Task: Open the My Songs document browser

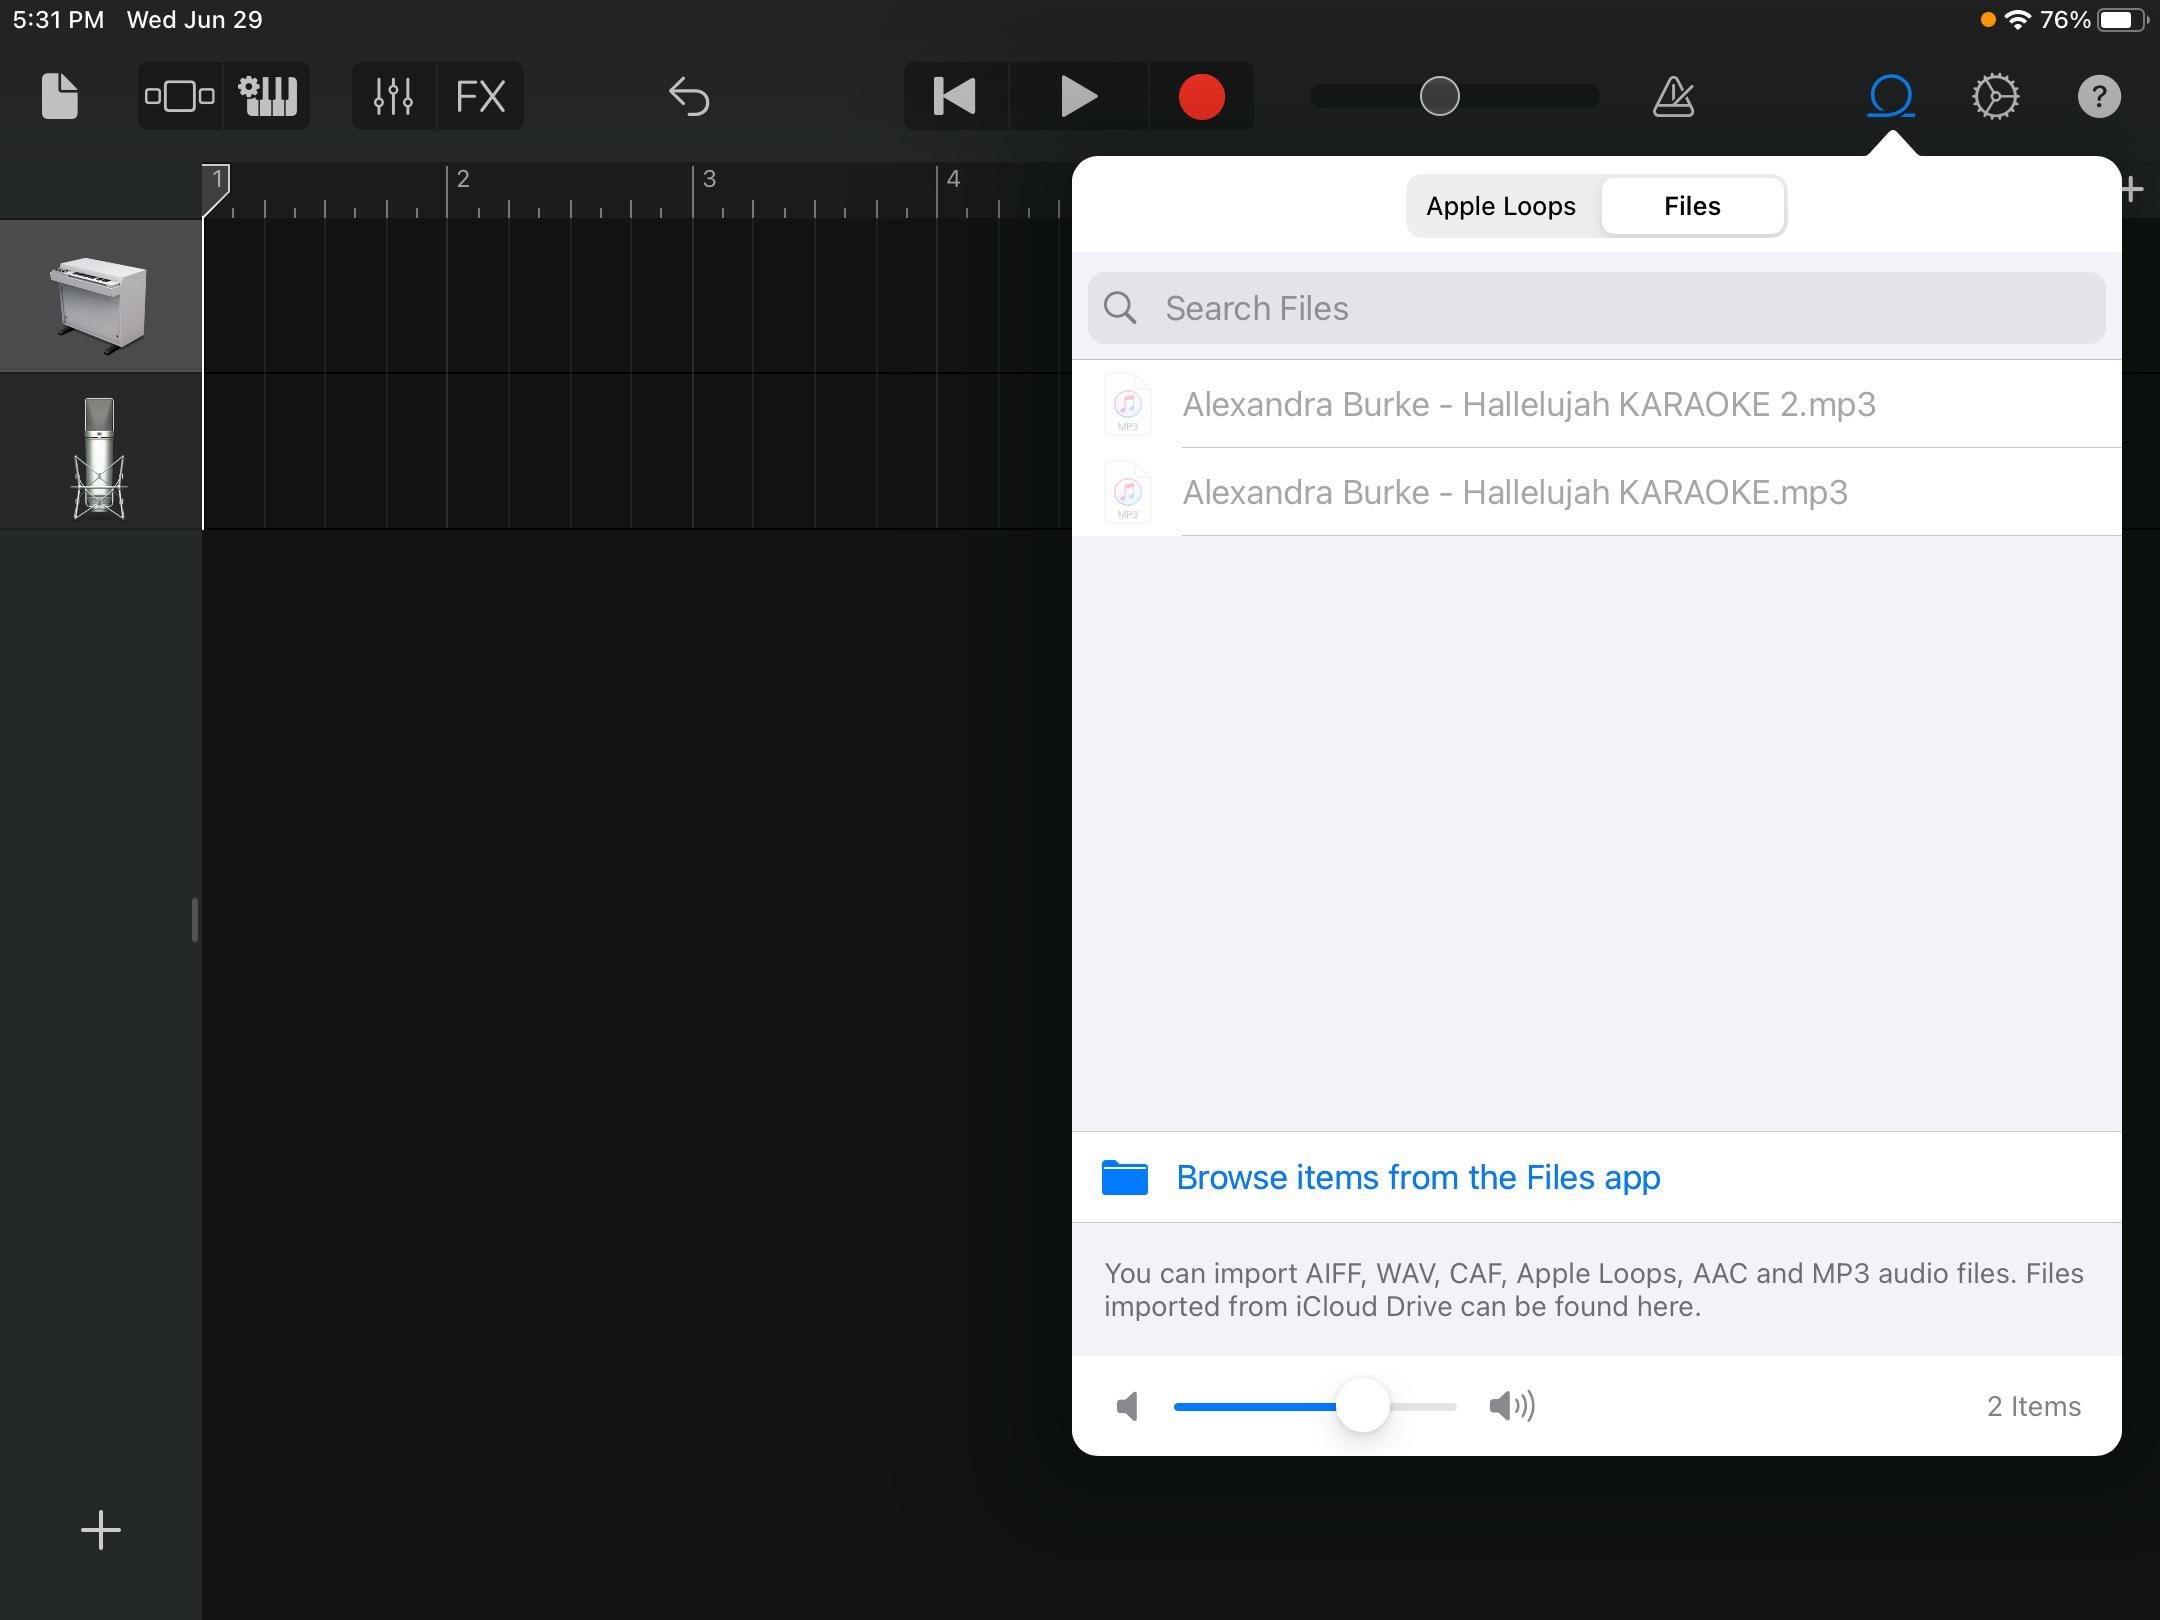Action: tap(57, 95)
